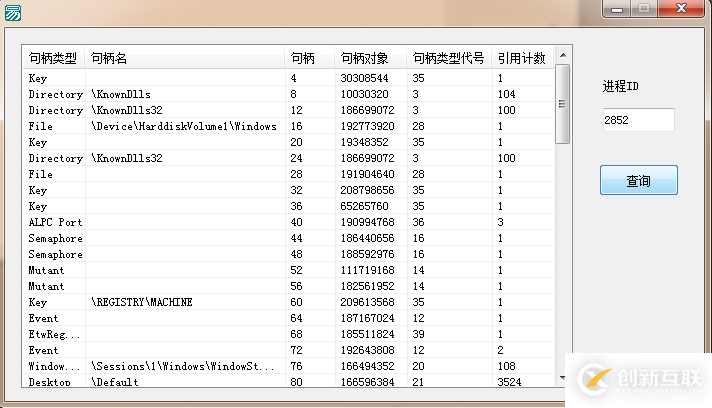Click the disabled maximize button
The image size is (712, 408).
(643, 9)
